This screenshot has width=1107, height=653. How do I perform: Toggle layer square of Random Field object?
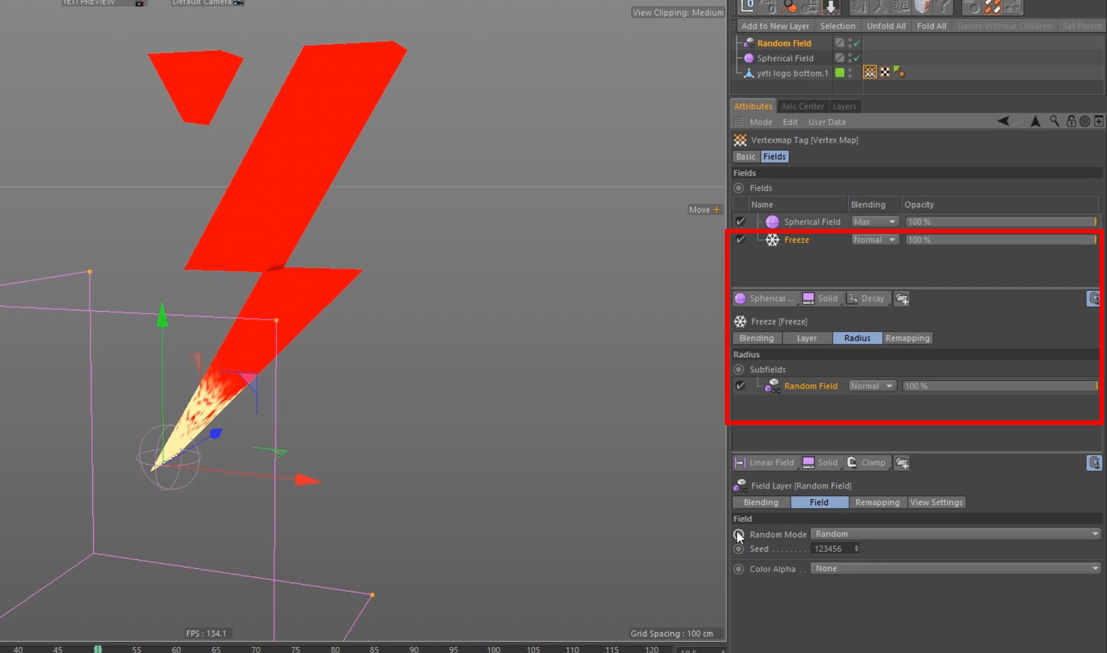coord(839,43)
